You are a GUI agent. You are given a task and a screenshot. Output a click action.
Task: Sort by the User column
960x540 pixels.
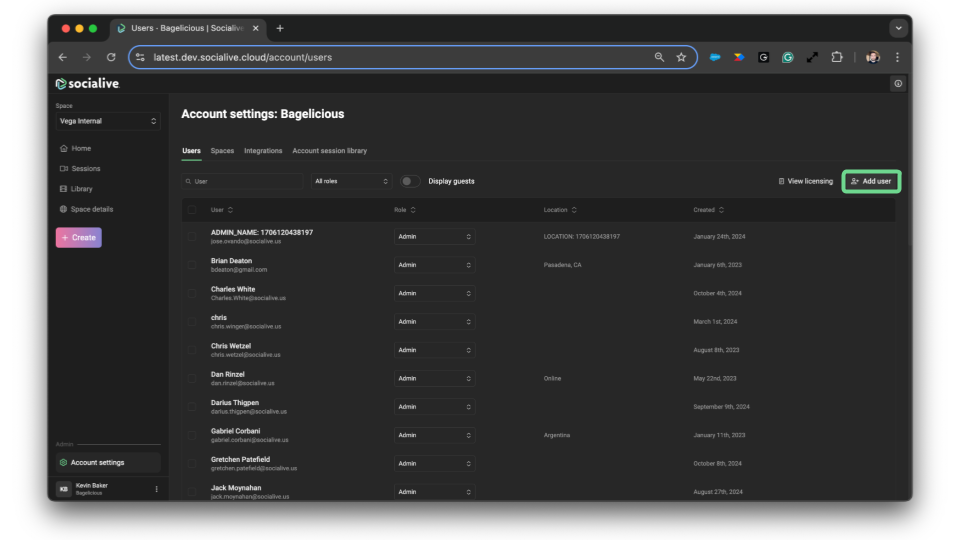222,209
